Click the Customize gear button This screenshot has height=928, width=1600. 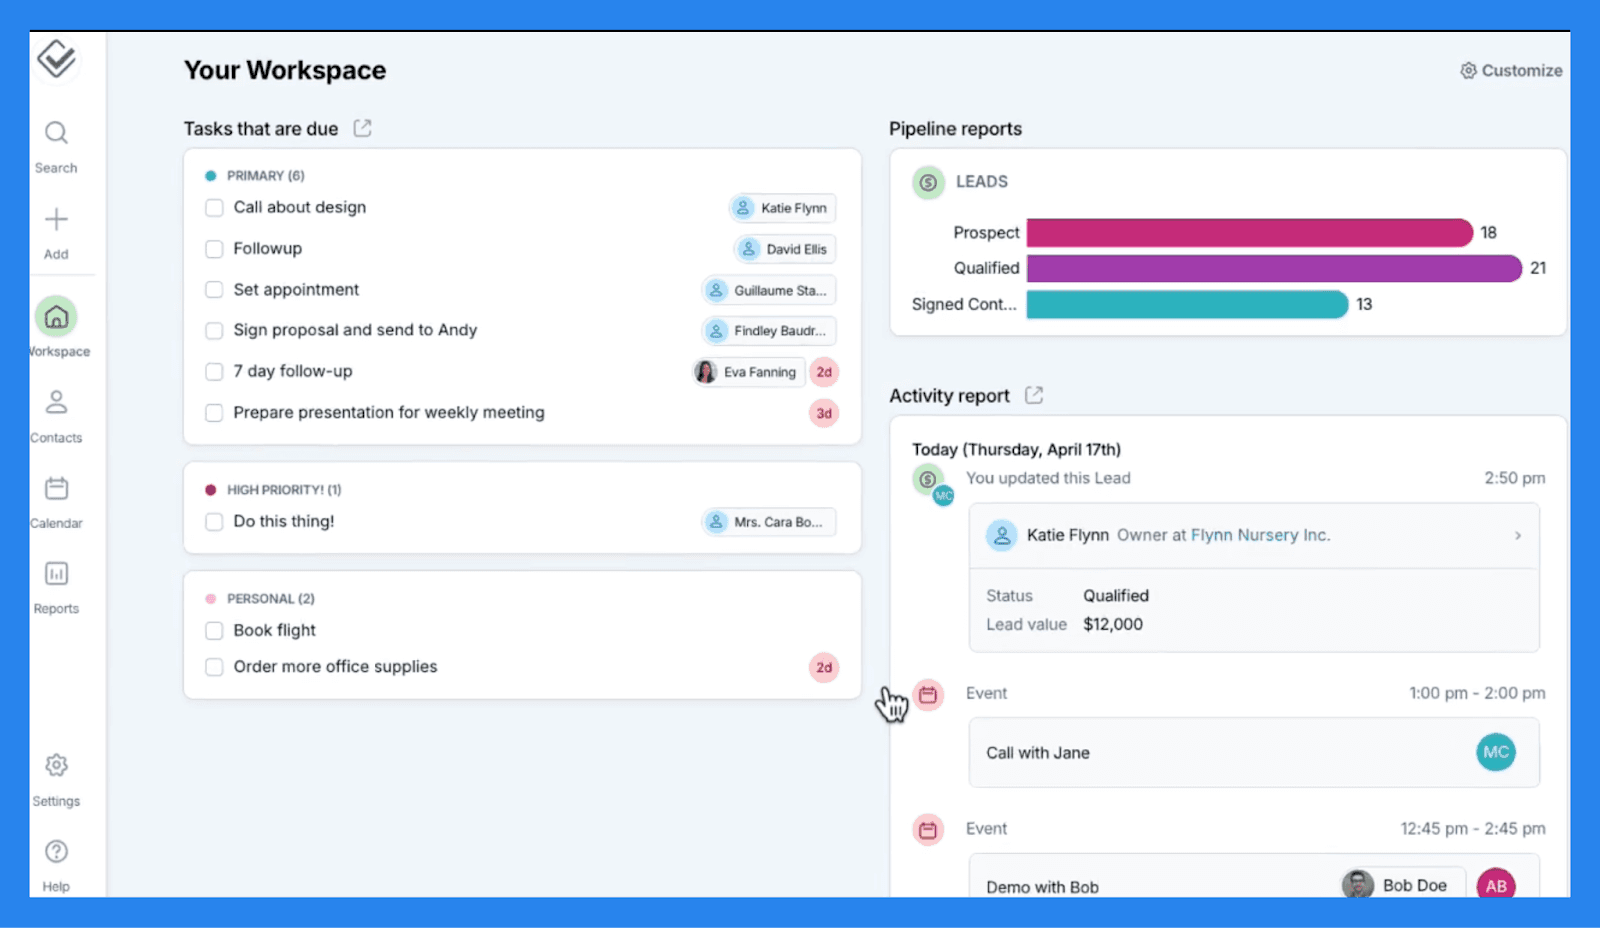click(x=1511, y=71)
